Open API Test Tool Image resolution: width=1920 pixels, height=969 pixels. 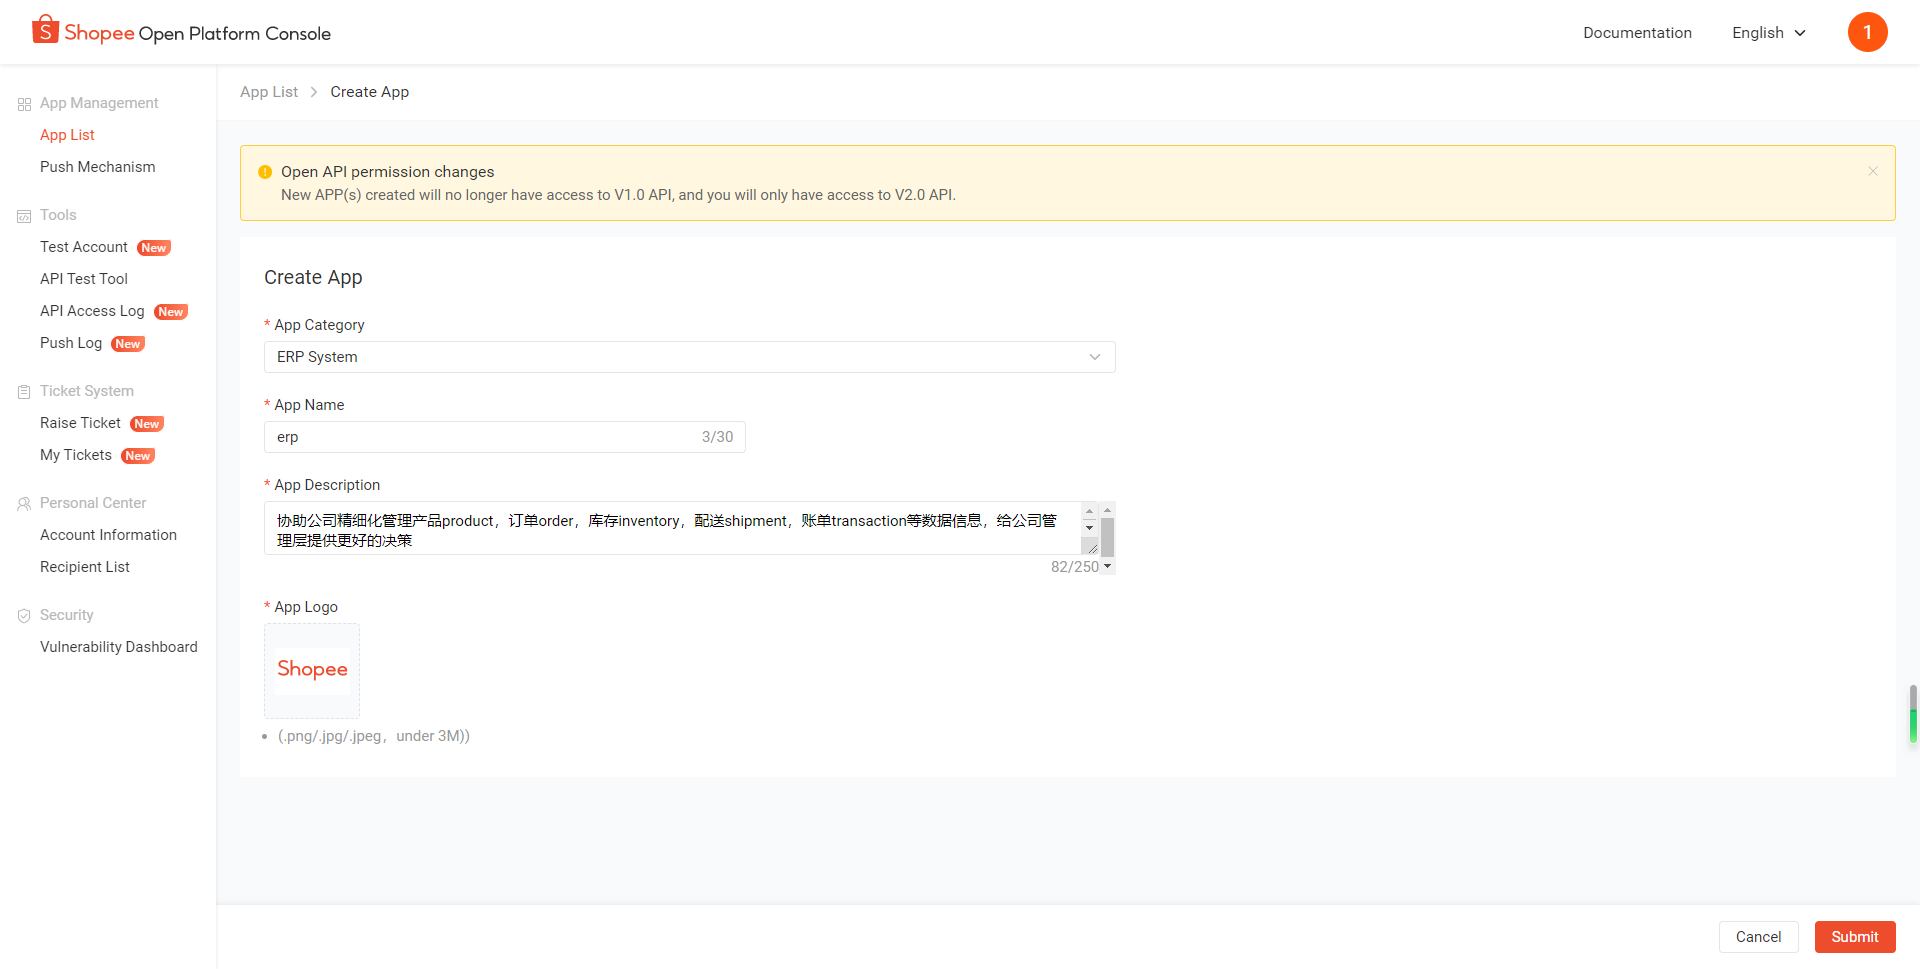click(84, 279)
